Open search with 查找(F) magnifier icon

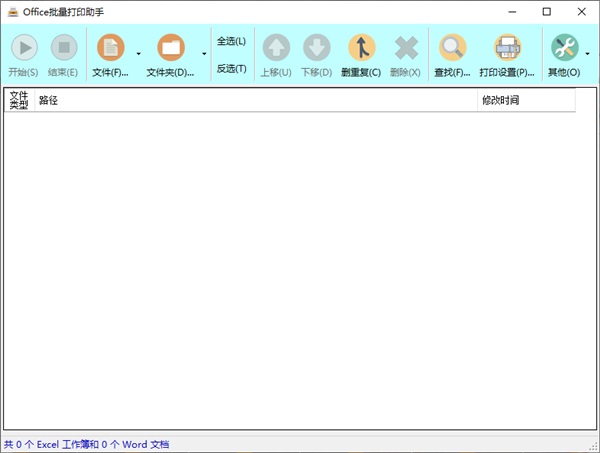tap(453, 48)
